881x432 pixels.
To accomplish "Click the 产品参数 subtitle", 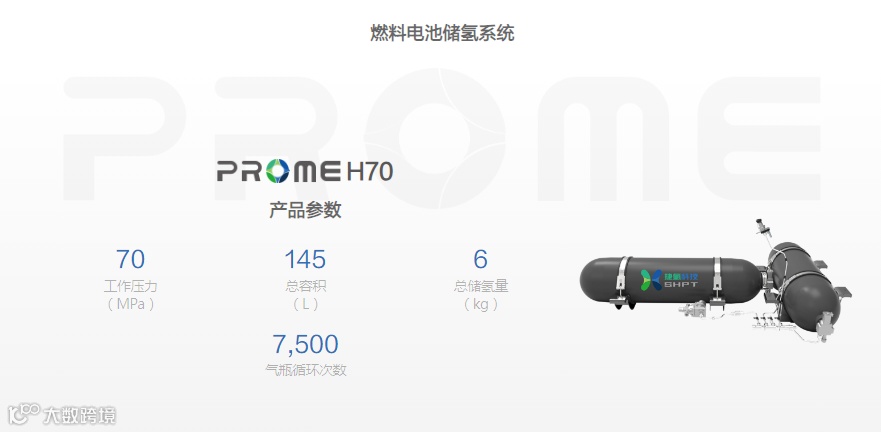I will 305,210.
